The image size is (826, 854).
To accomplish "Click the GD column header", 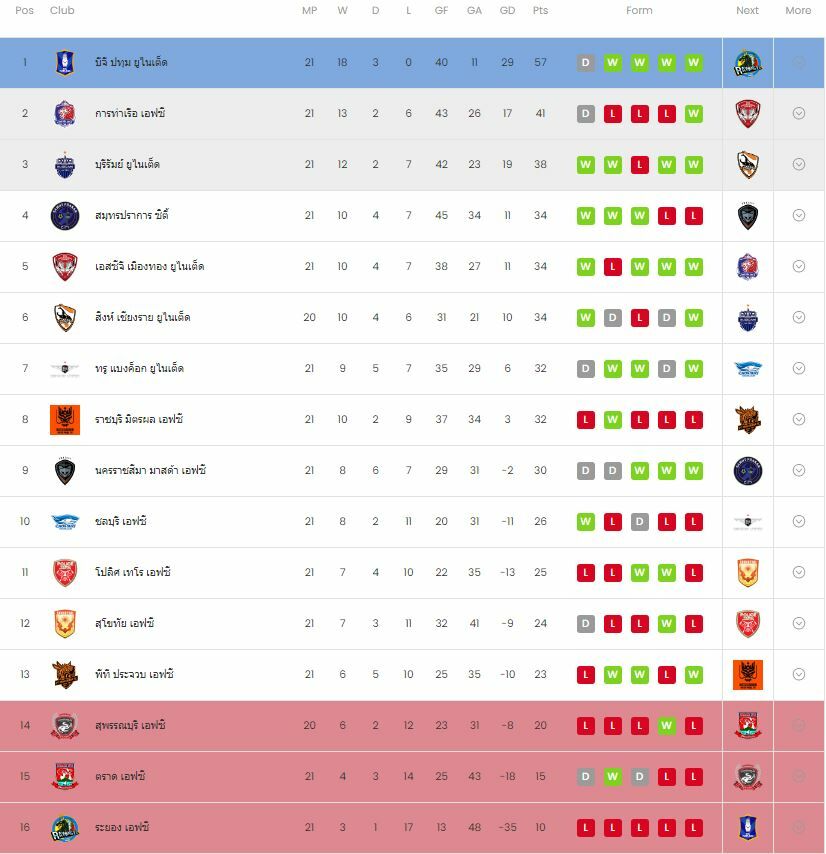I will 508,11.
